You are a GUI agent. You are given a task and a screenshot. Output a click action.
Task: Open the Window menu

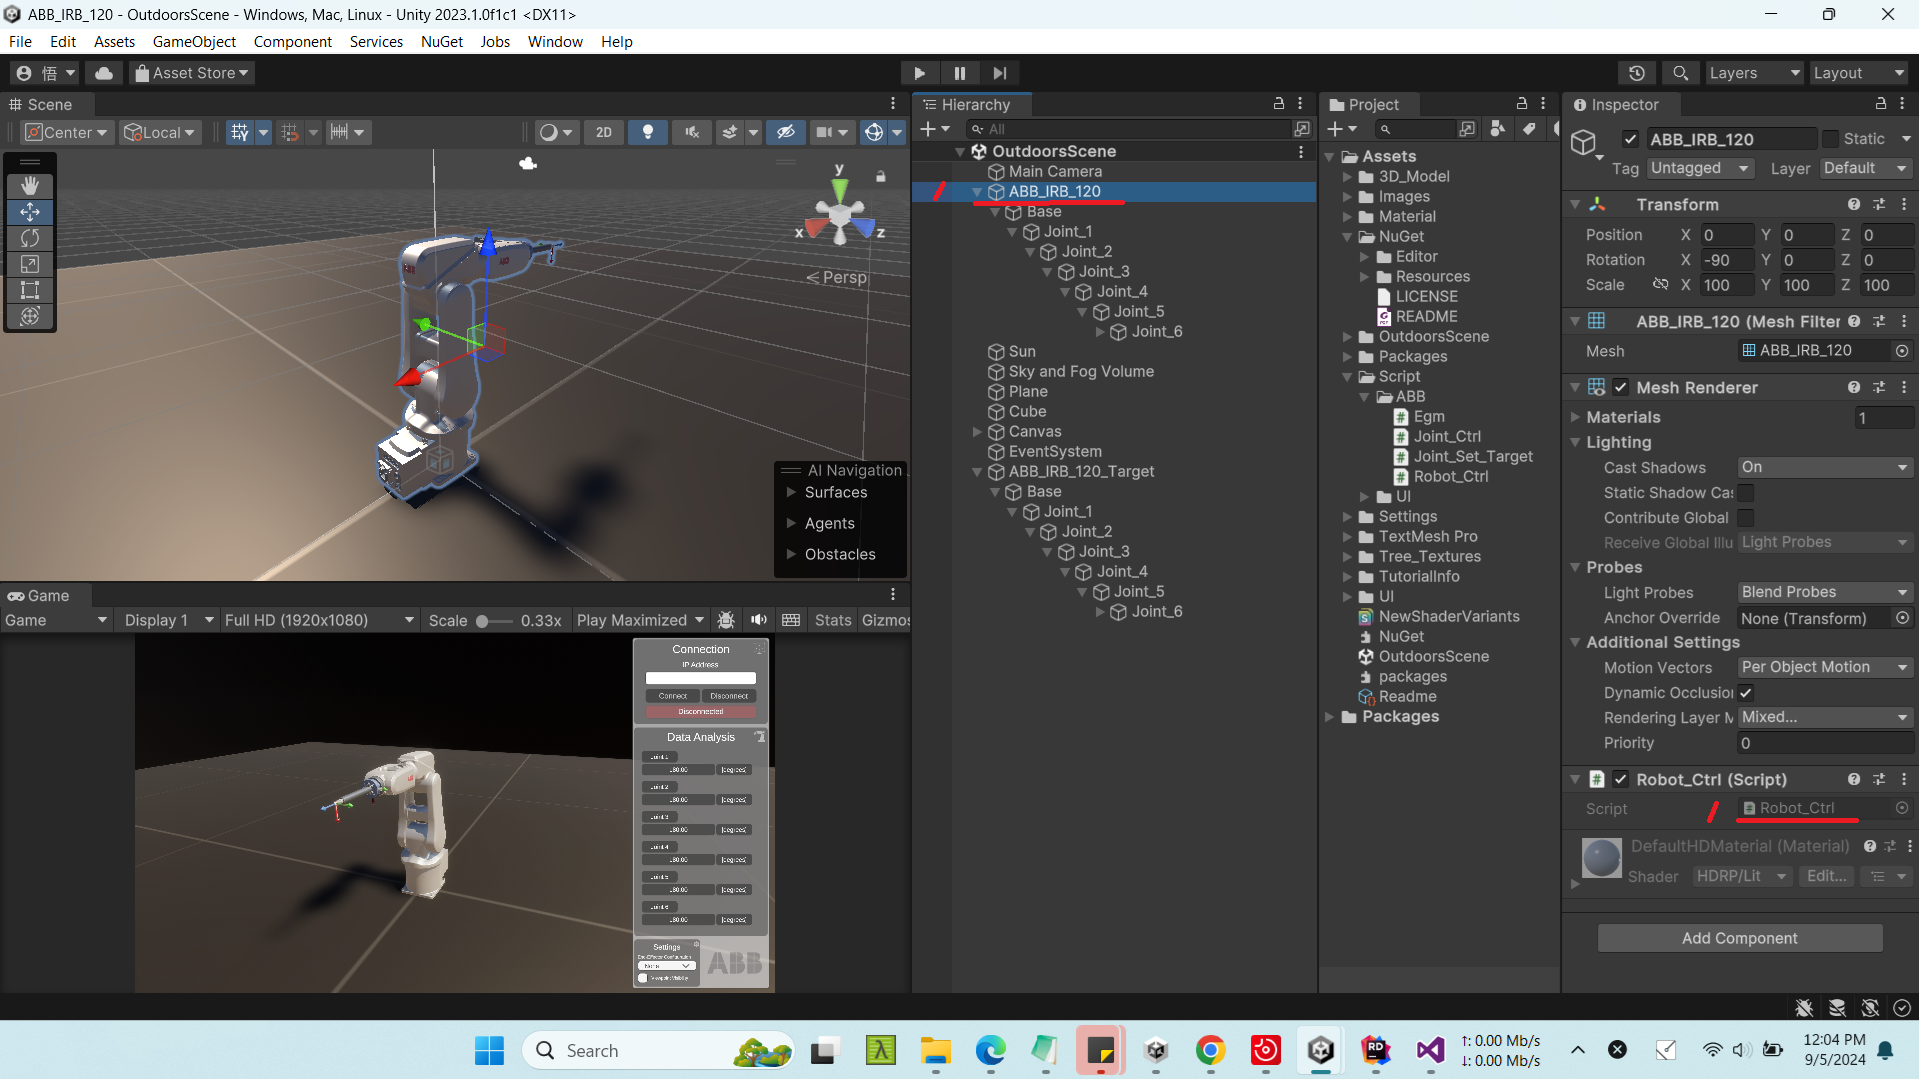(x=555, y=42)
